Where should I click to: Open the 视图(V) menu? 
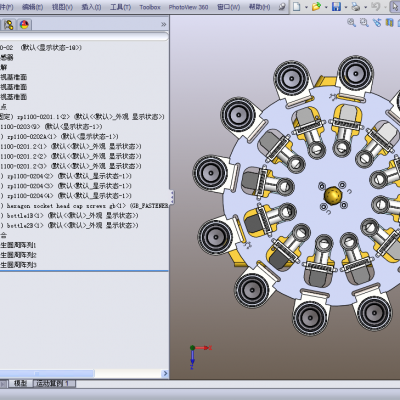tap(62, 7)
